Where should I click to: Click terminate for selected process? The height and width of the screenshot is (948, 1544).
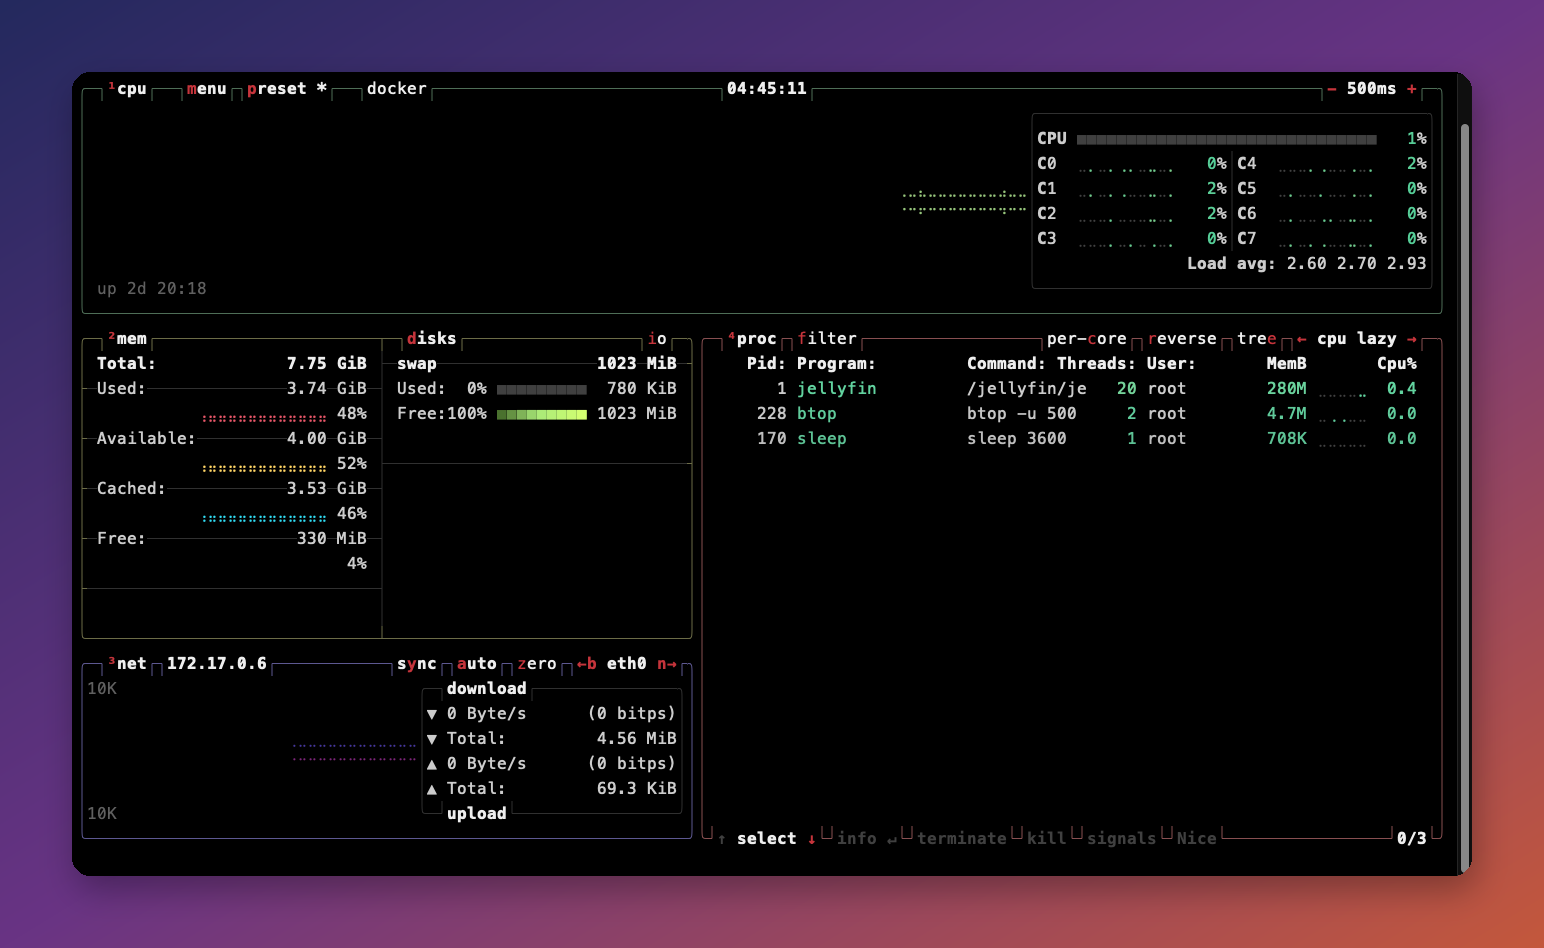click(x=962, y=839)
